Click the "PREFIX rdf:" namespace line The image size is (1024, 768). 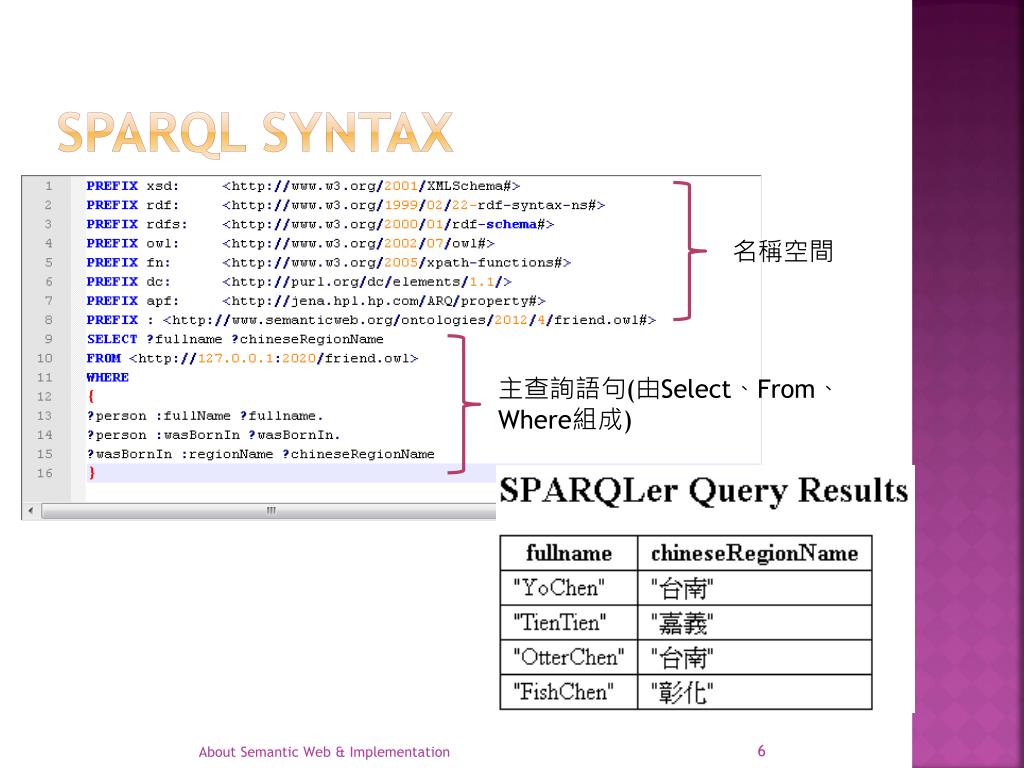[345, 205]
